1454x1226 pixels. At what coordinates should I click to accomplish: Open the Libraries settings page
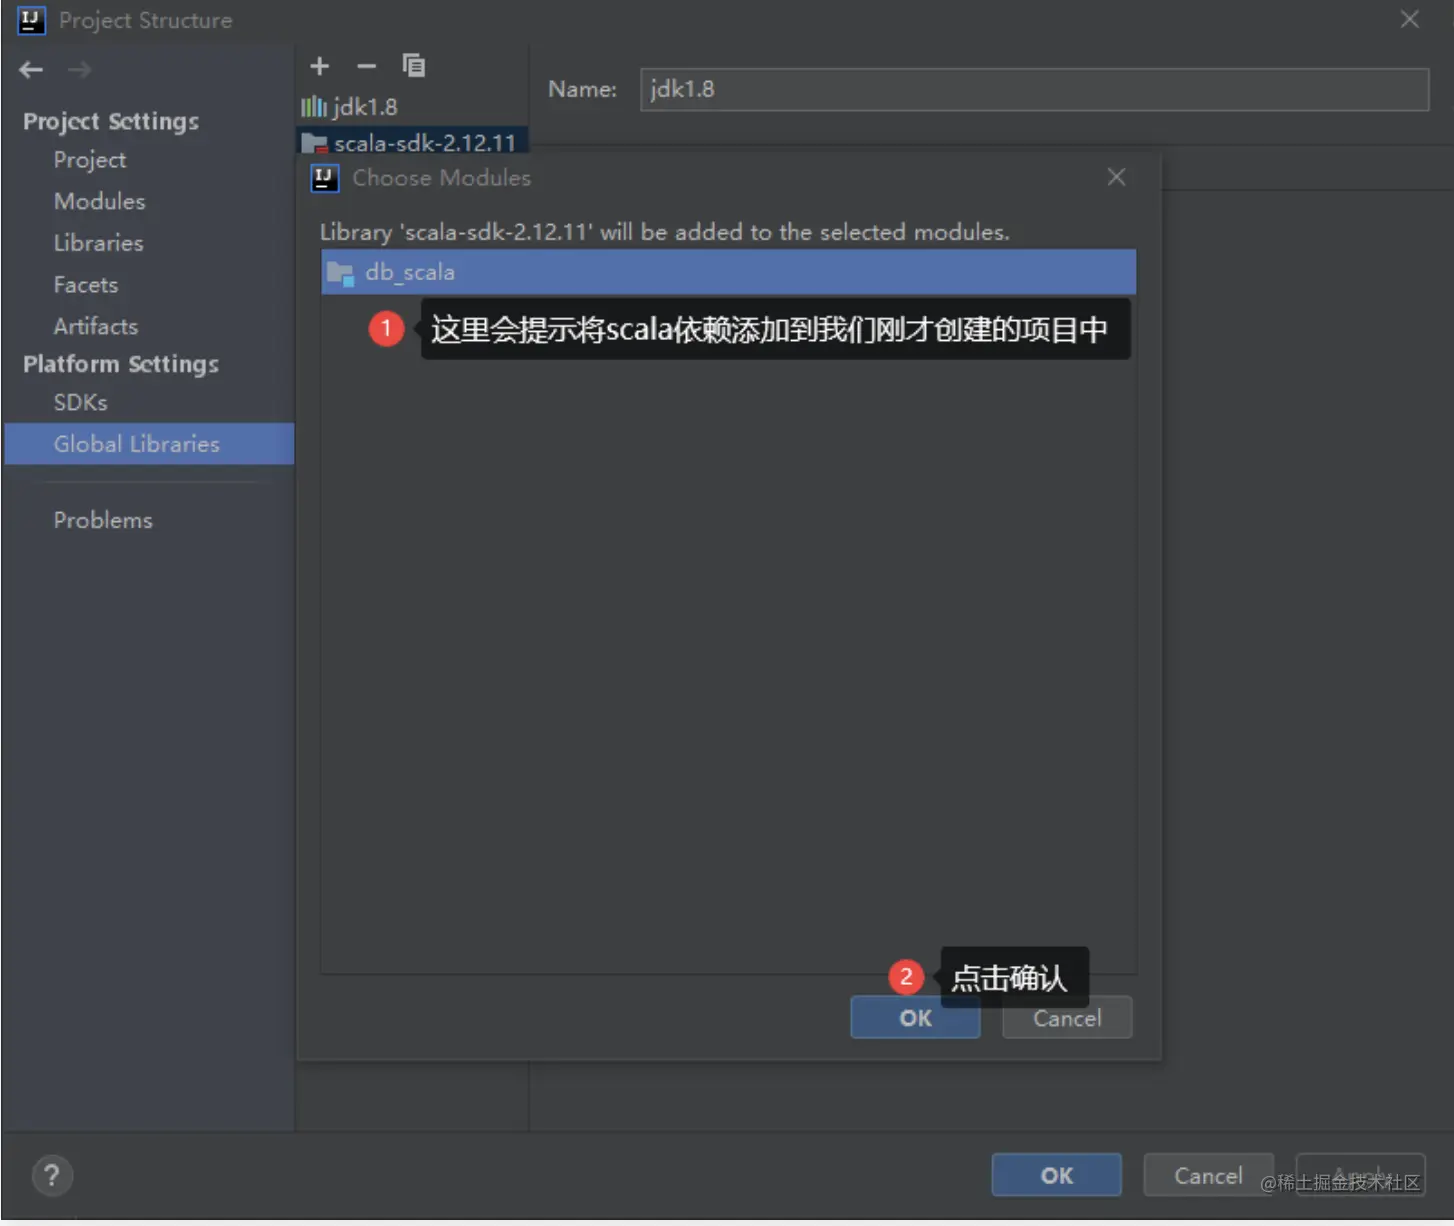coord(98,243)
